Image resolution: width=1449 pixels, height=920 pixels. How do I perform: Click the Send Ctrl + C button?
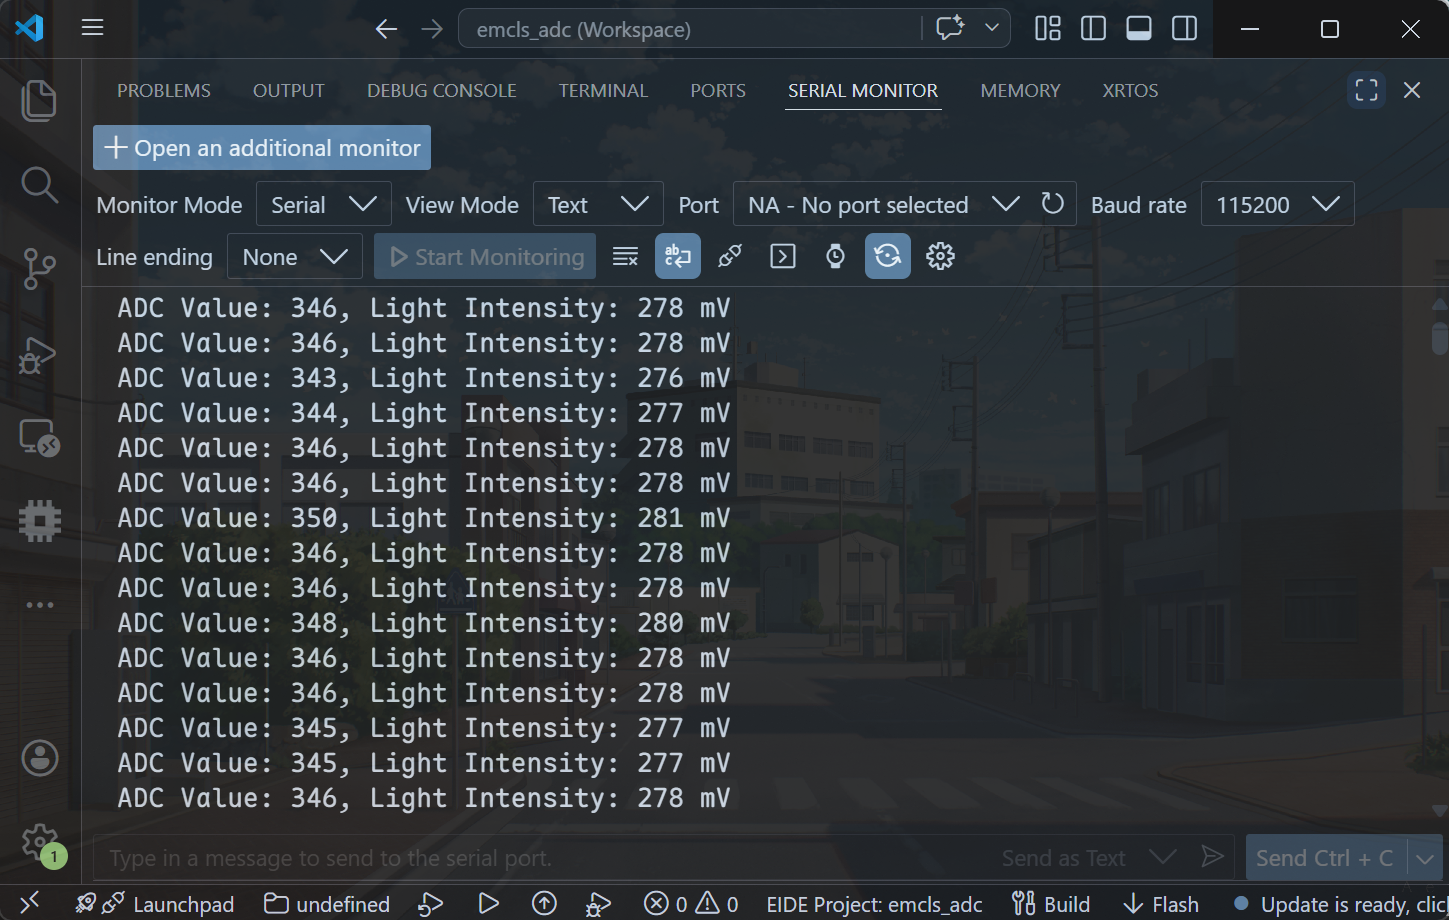[1325, 858]
